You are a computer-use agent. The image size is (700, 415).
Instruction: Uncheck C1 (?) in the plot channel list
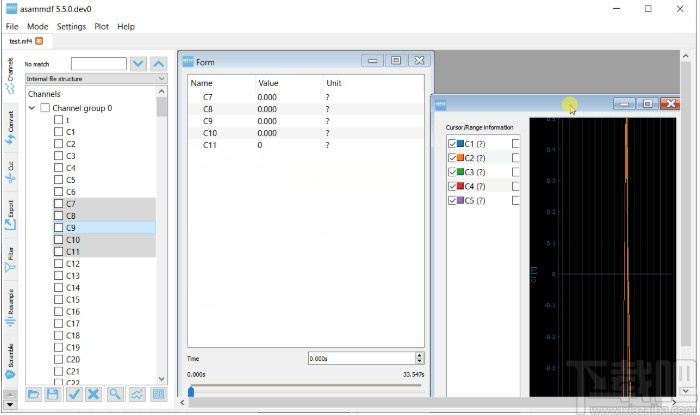[452, 144]
